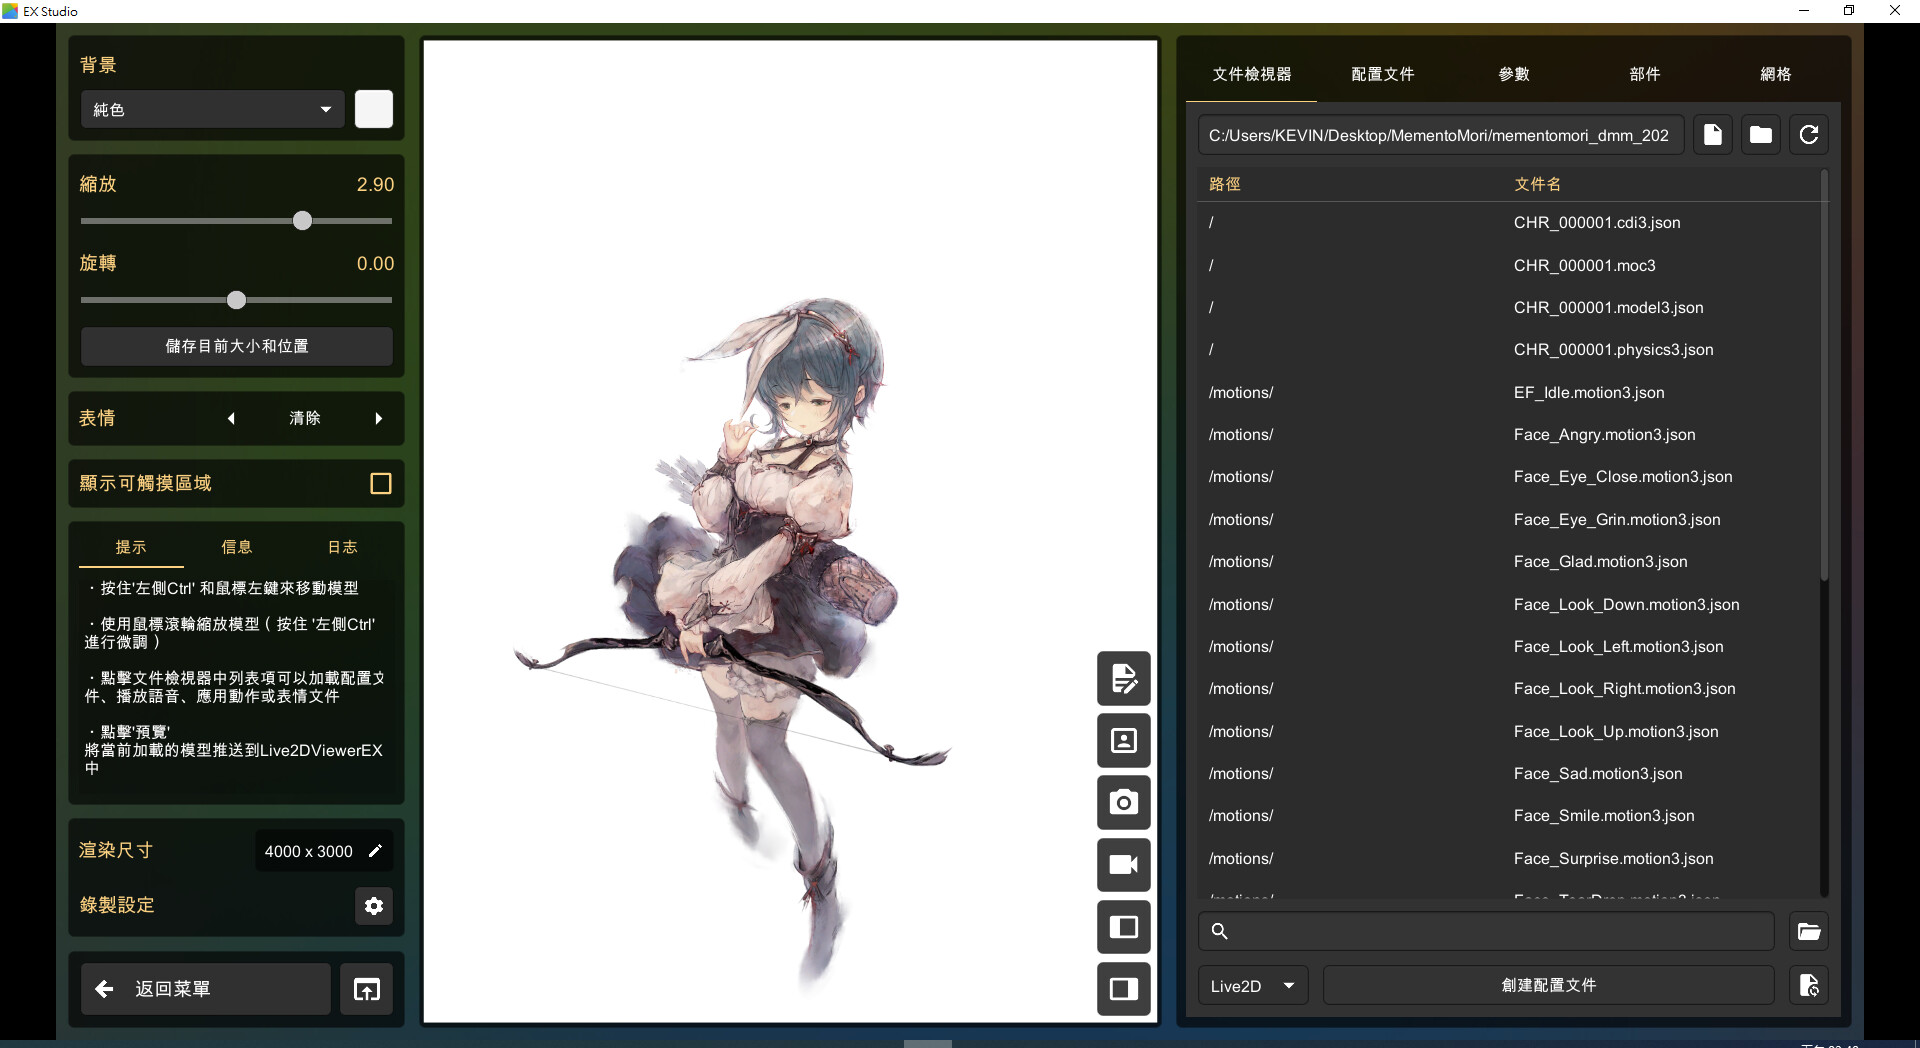This screenshot has height=1048, width=1920.
Task: Click the pop-out window icon near return menu
Action: tap(366, 989)
